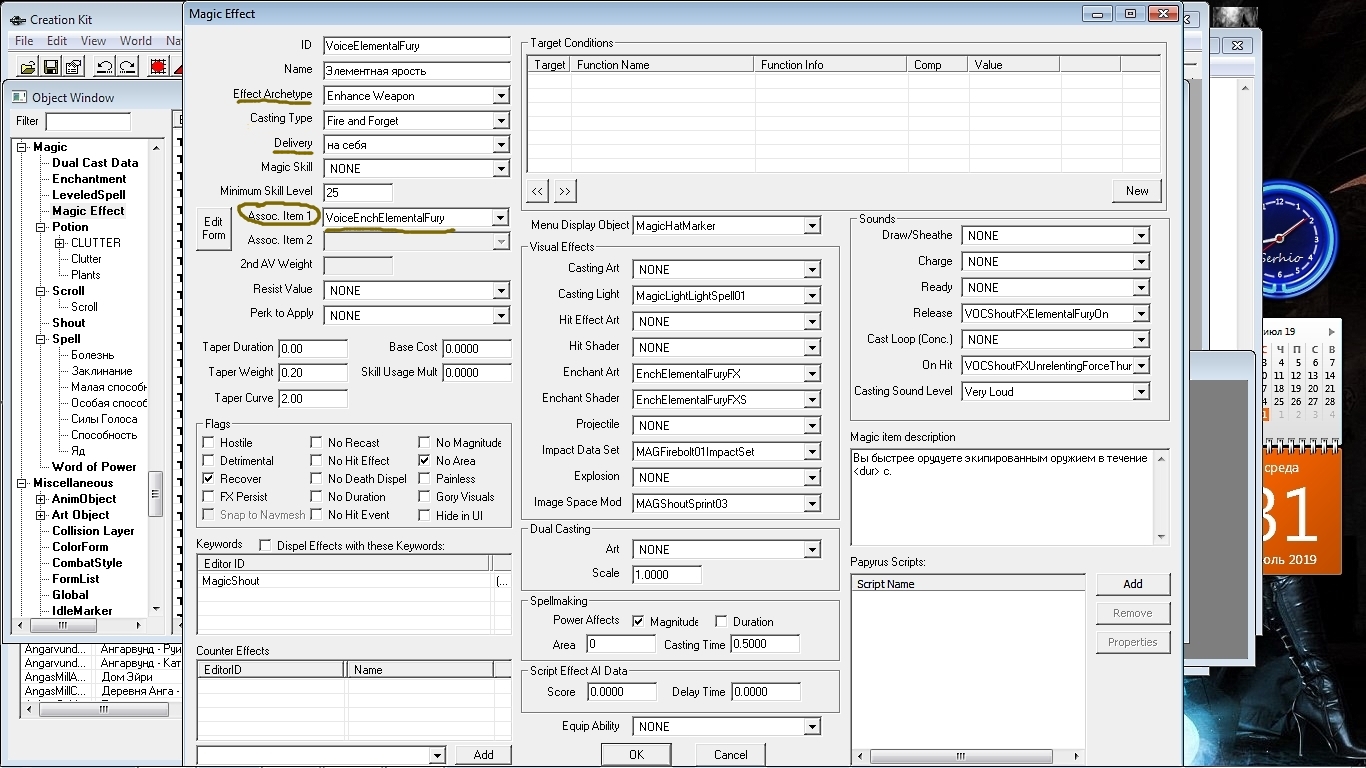Uncheck the Recover flag checkbox

[x=208, y=479]
